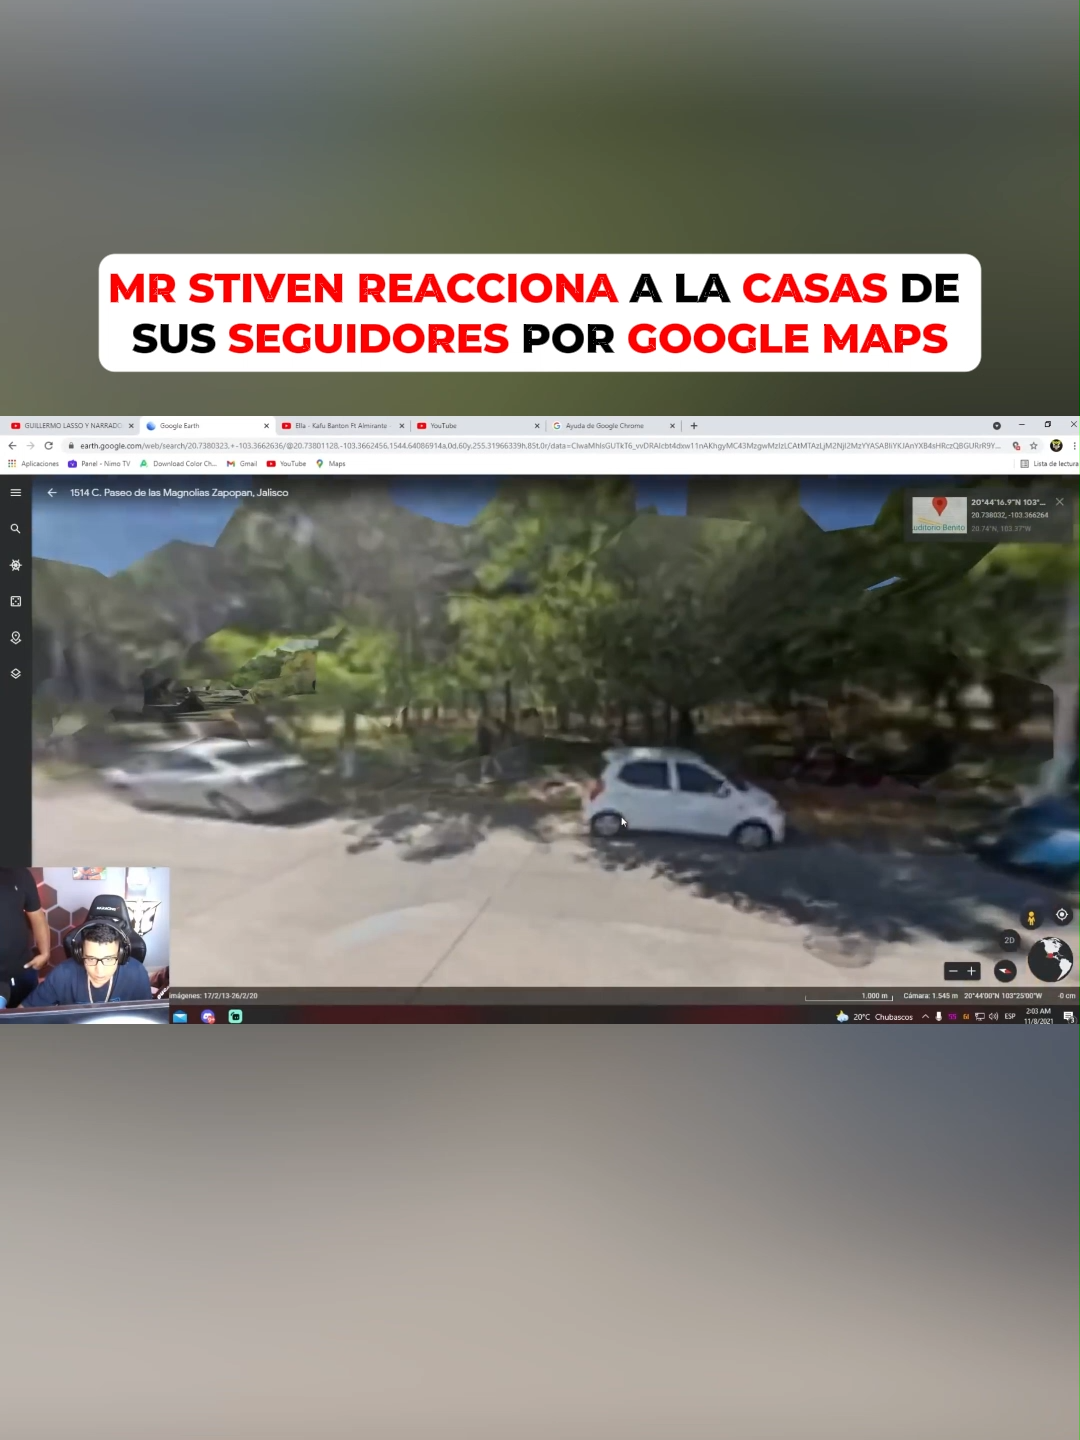Click the I'm Feeling Lucky dice icon

tap(15, 601)
